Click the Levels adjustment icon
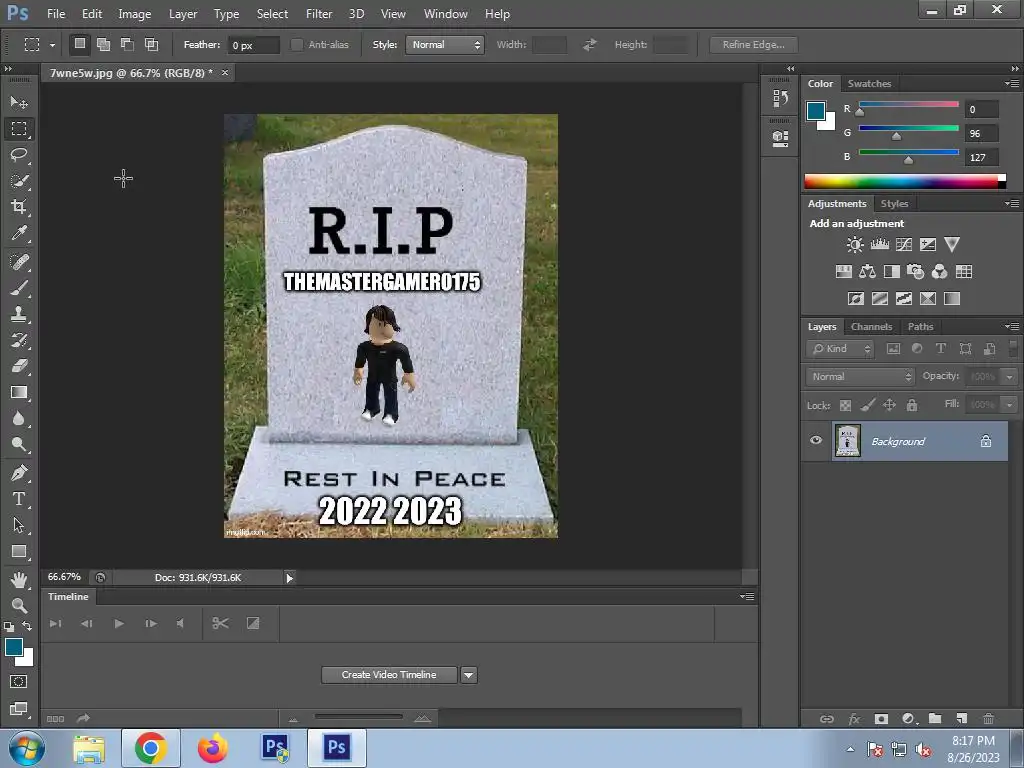Viewport: 1024px width, 768px height. (x=880, y=245)
